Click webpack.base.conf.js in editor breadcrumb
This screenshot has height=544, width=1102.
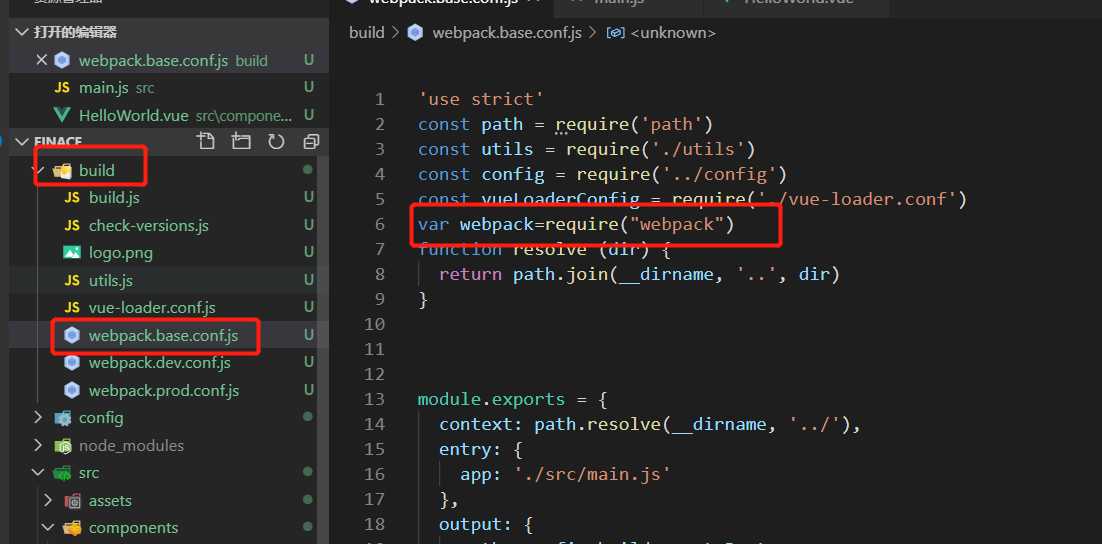click(507, 33)
